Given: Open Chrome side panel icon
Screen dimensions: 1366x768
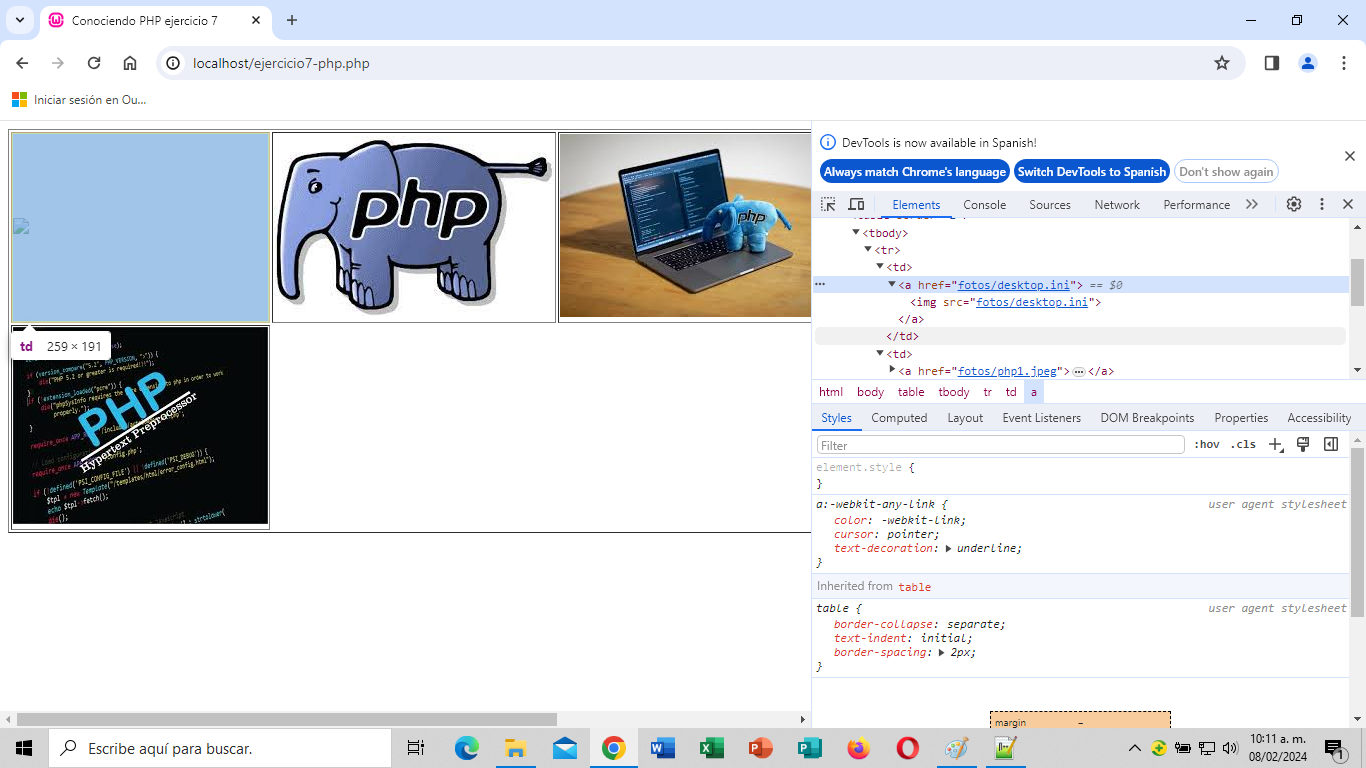Looking at the screenshot, I should (x=1271, y=63).
